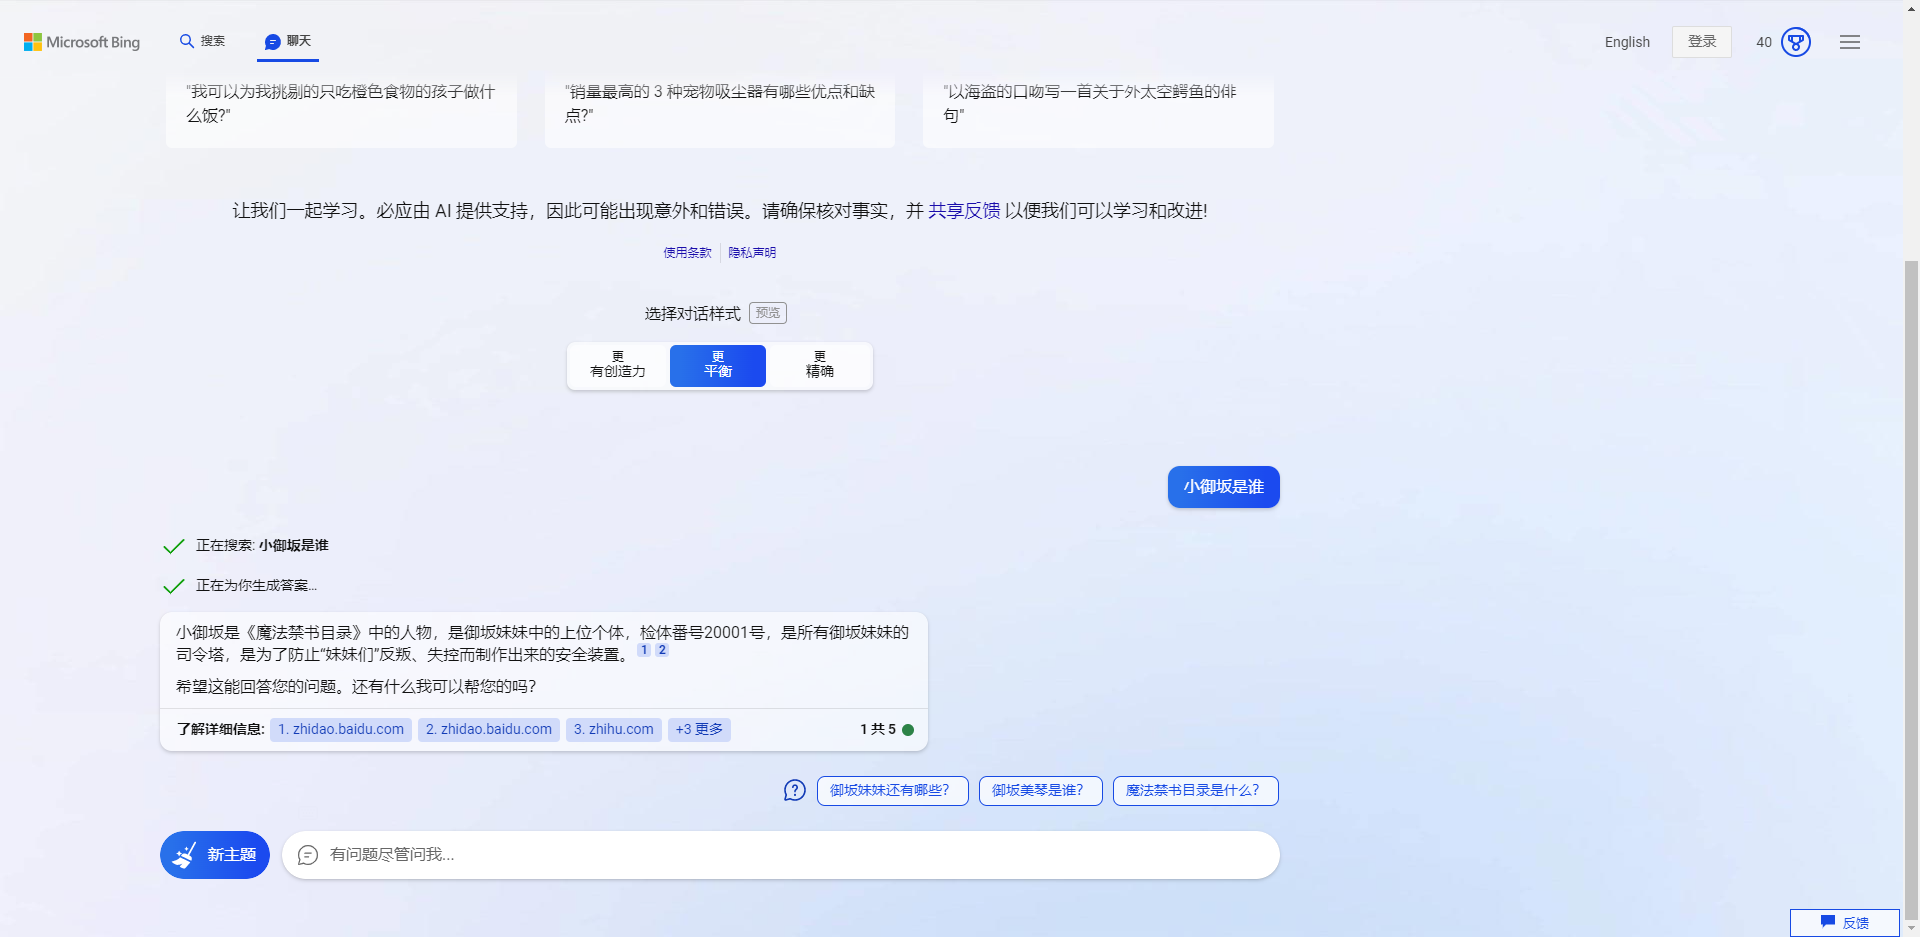Select the orange food picky eater suggestion card

point(341,111)
